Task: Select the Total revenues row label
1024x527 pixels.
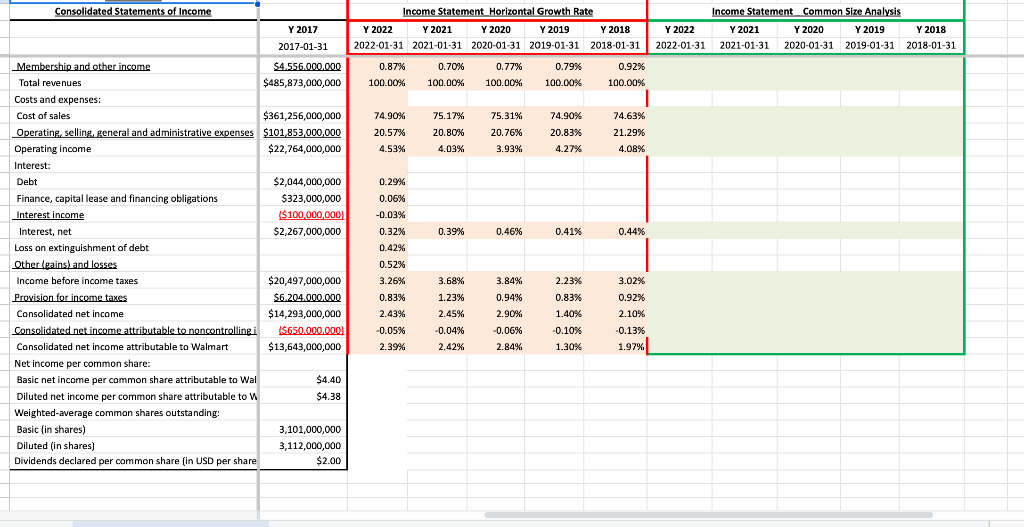Action: pyautogui.click(x=50, y=83)
